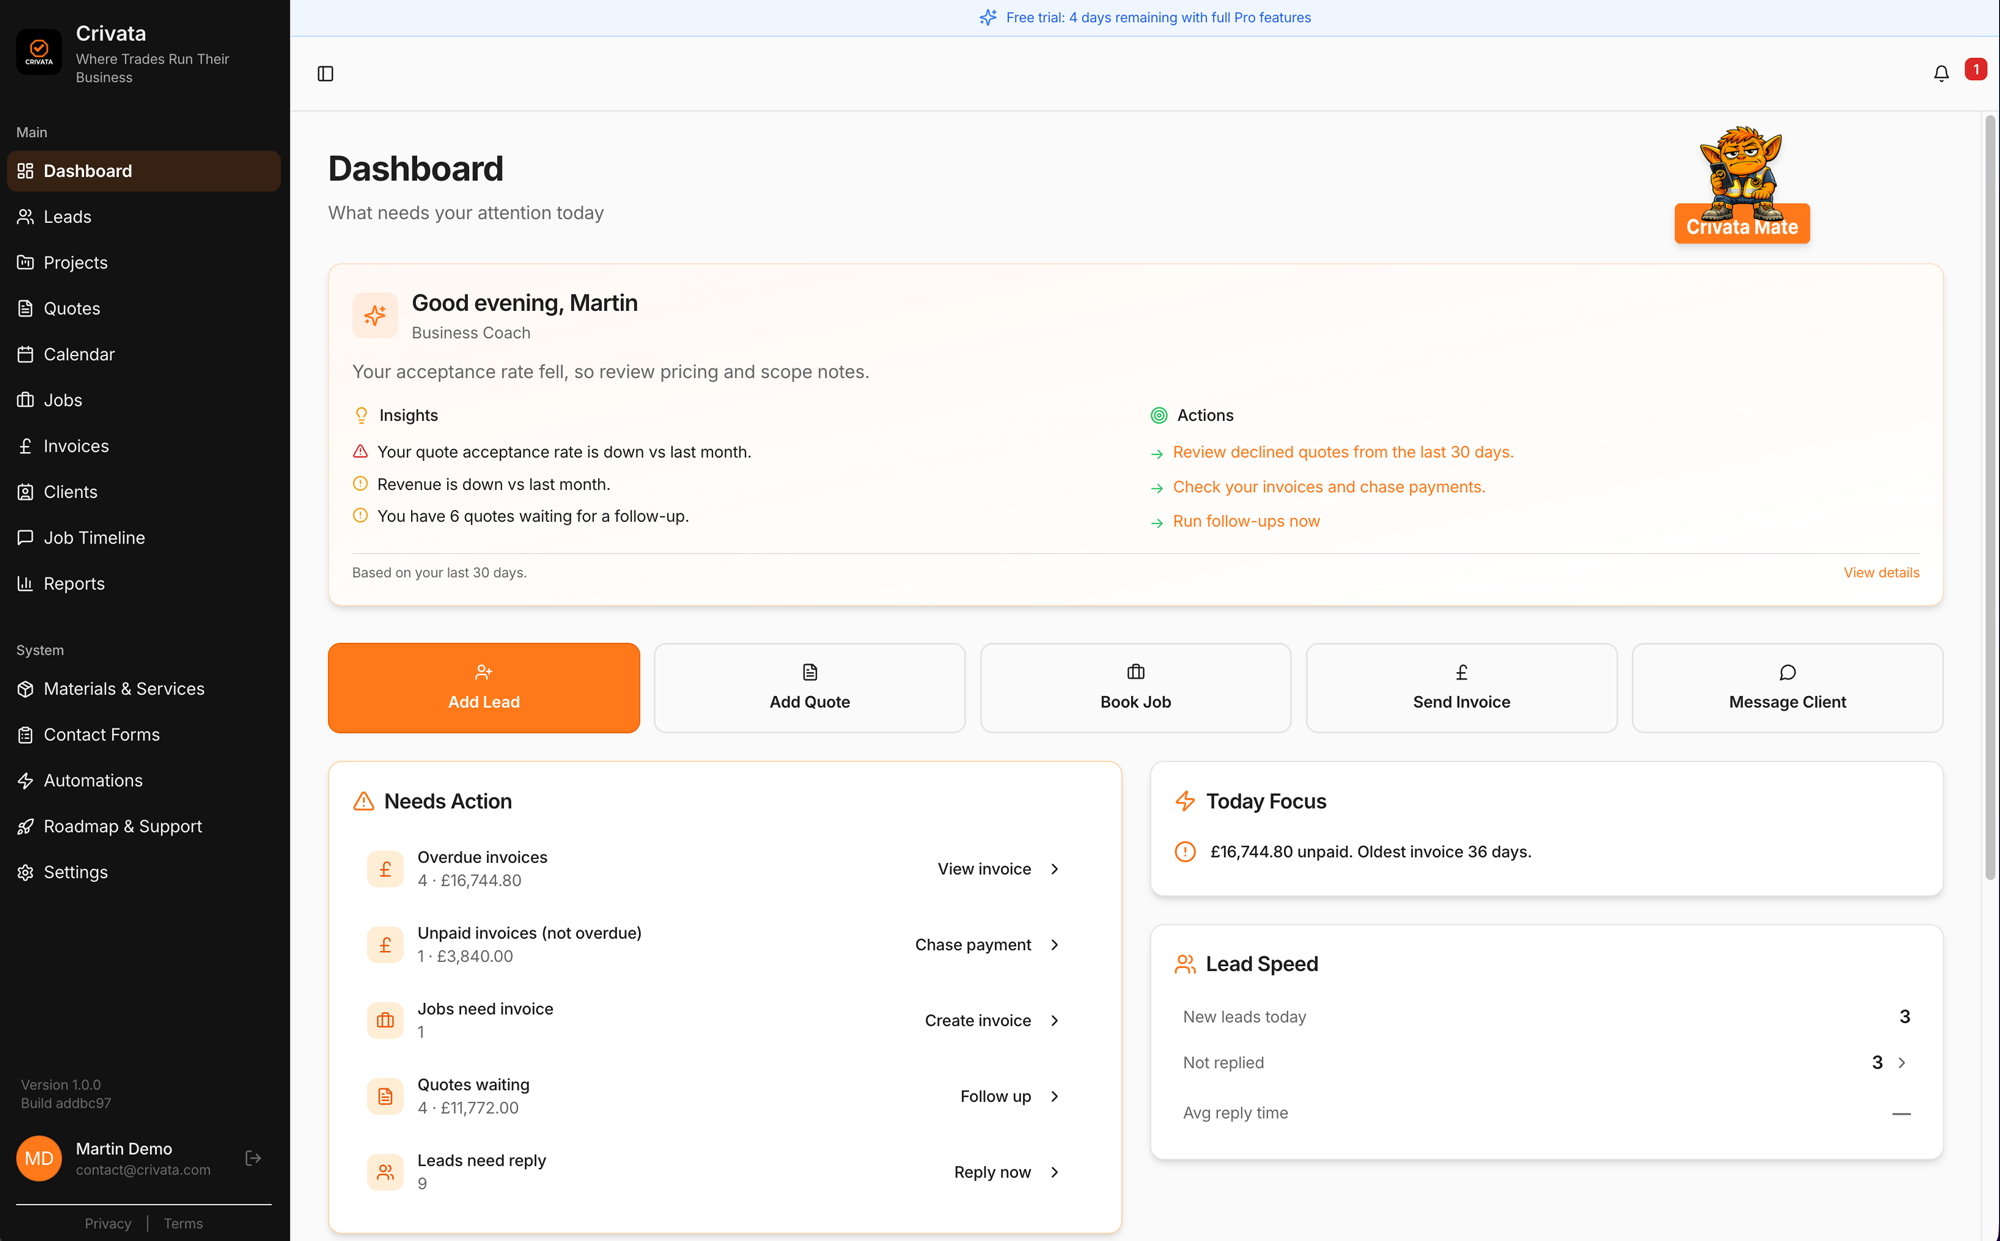Click the Martin Demo avatar circle
Image resolution: width=2000 pixels, height=1241 pixels.
tap(39, 1157)
